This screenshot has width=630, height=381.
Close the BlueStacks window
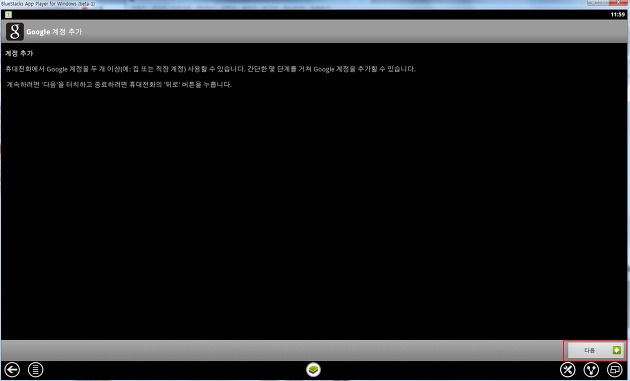pyautogui.click(x=619, y=3)
